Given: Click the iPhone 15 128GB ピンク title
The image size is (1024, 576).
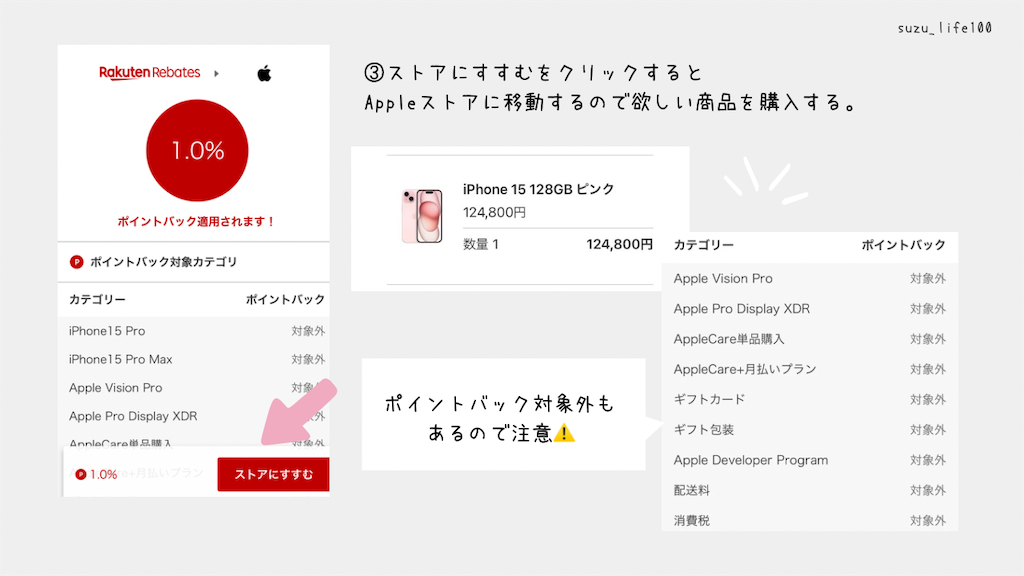Looking at the screenshot, I should (x=539, y=189).
